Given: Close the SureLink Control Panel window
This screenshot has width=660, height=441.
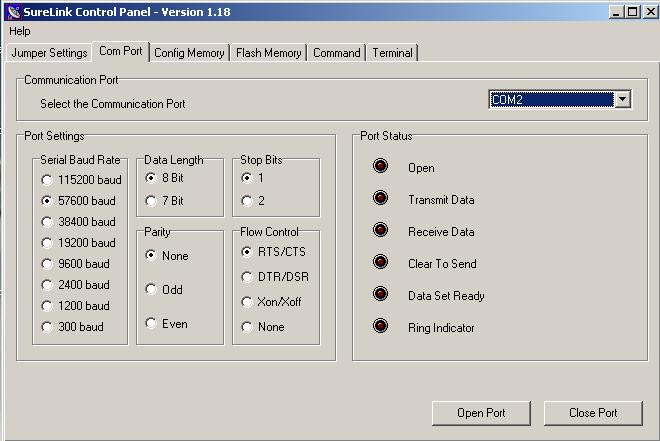Looking at the screenshot, I should coord(650,12).
